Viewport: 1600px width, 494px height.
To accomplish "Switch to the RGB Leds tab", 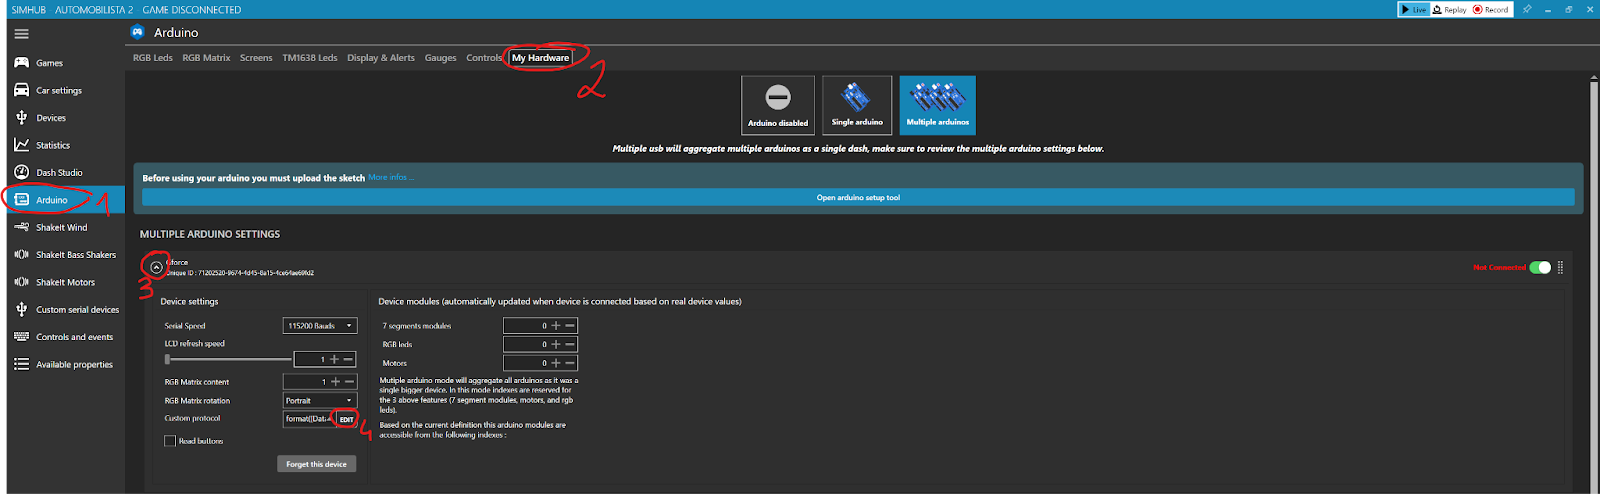I will coord(152,58).
